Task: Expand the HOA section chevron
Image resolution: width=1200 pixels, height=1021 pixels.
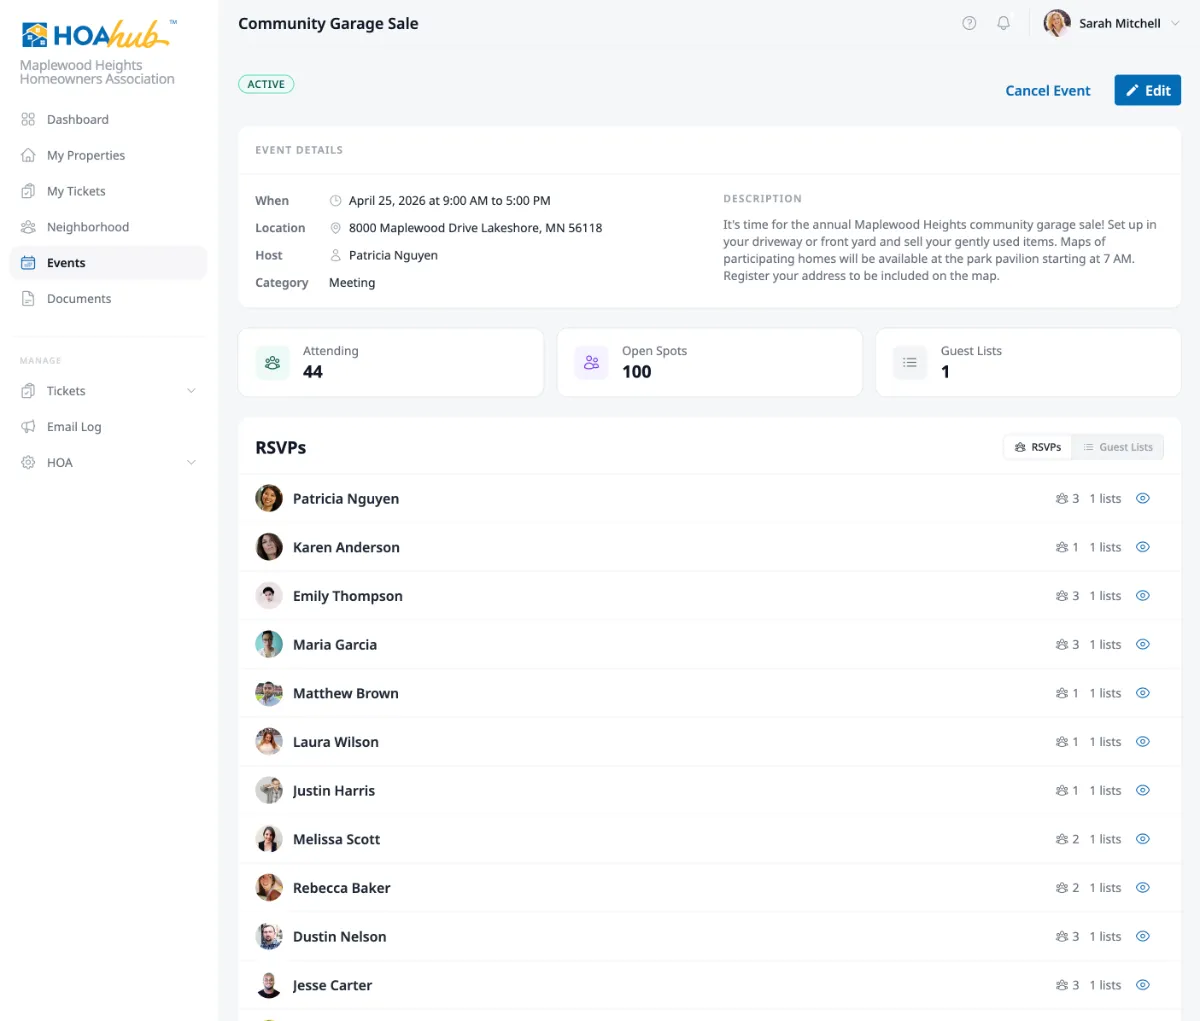Action: [190, 462]
